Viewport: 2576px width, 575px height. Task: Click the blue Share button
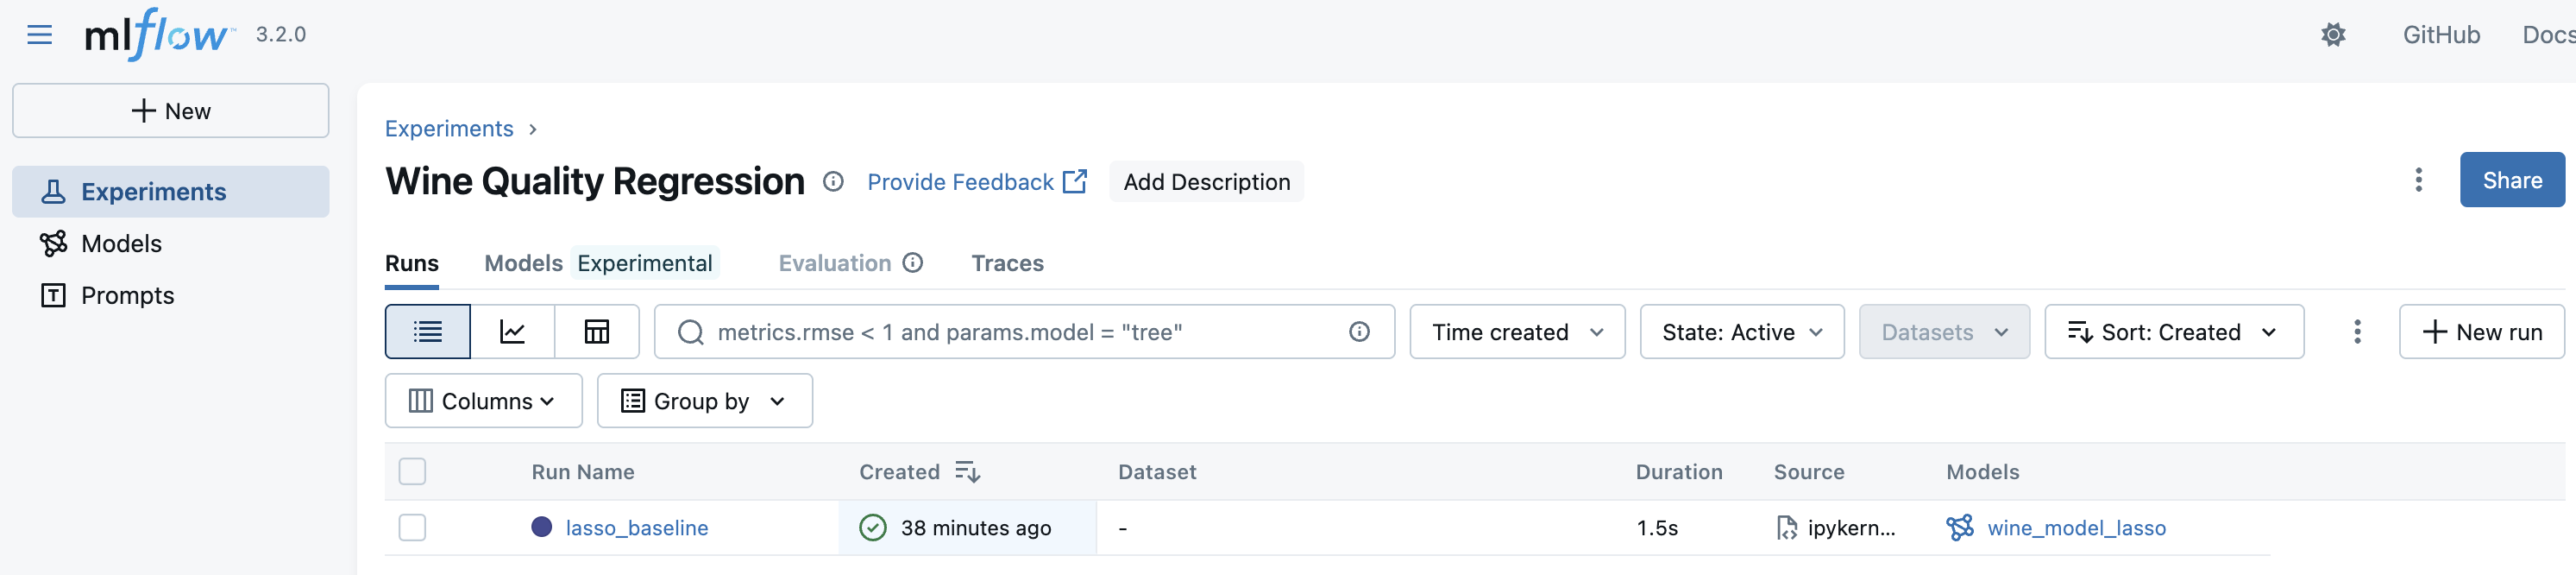click(x=2511, y=180)
